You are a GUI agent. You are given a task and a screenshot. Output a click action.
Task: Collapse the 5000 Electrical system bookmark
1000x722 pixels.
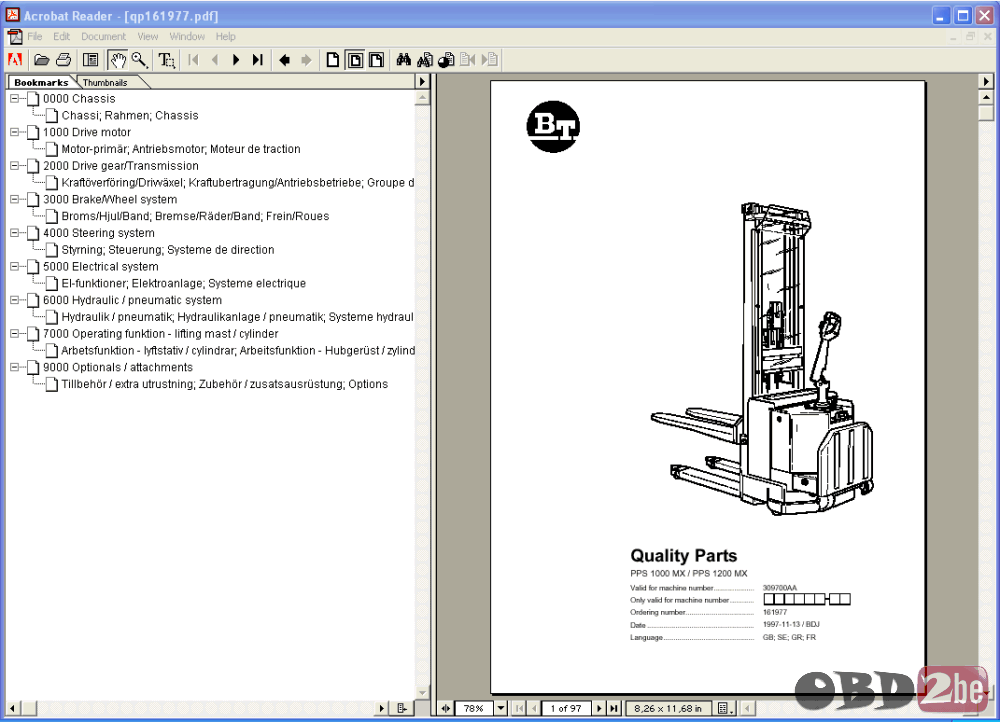pyautogui.click(x=15, y=267)
